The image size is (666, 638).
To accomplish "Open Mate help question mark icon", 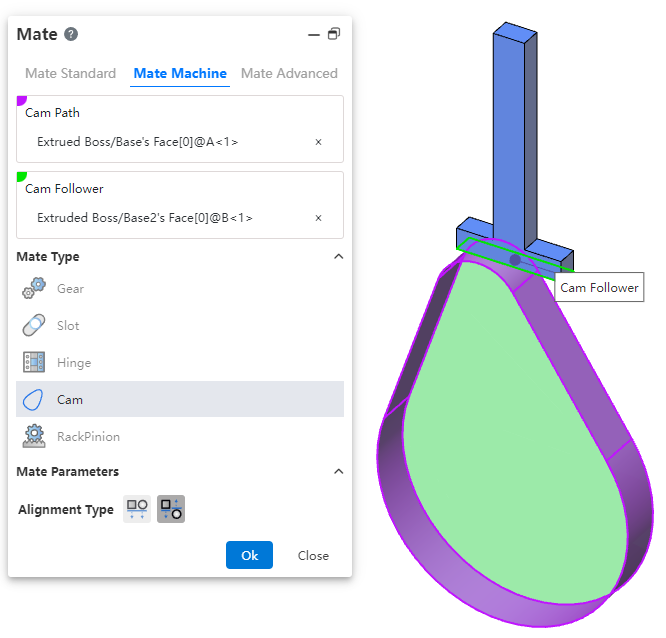I will [x=71, y=34].
